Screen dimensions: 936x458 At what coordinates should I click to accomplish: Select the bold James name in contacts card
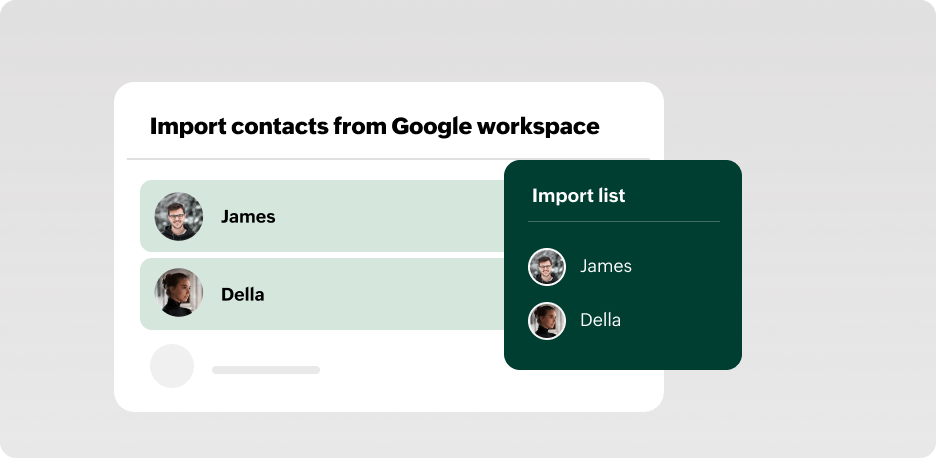click(x=248, y=216)
